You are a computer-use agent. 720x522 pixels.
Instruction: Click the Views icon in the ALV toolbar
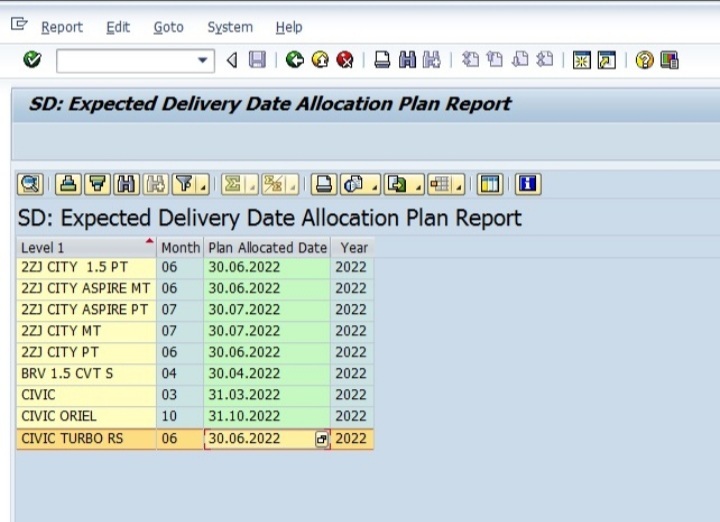pyautogui.click(x=354, y=184)
